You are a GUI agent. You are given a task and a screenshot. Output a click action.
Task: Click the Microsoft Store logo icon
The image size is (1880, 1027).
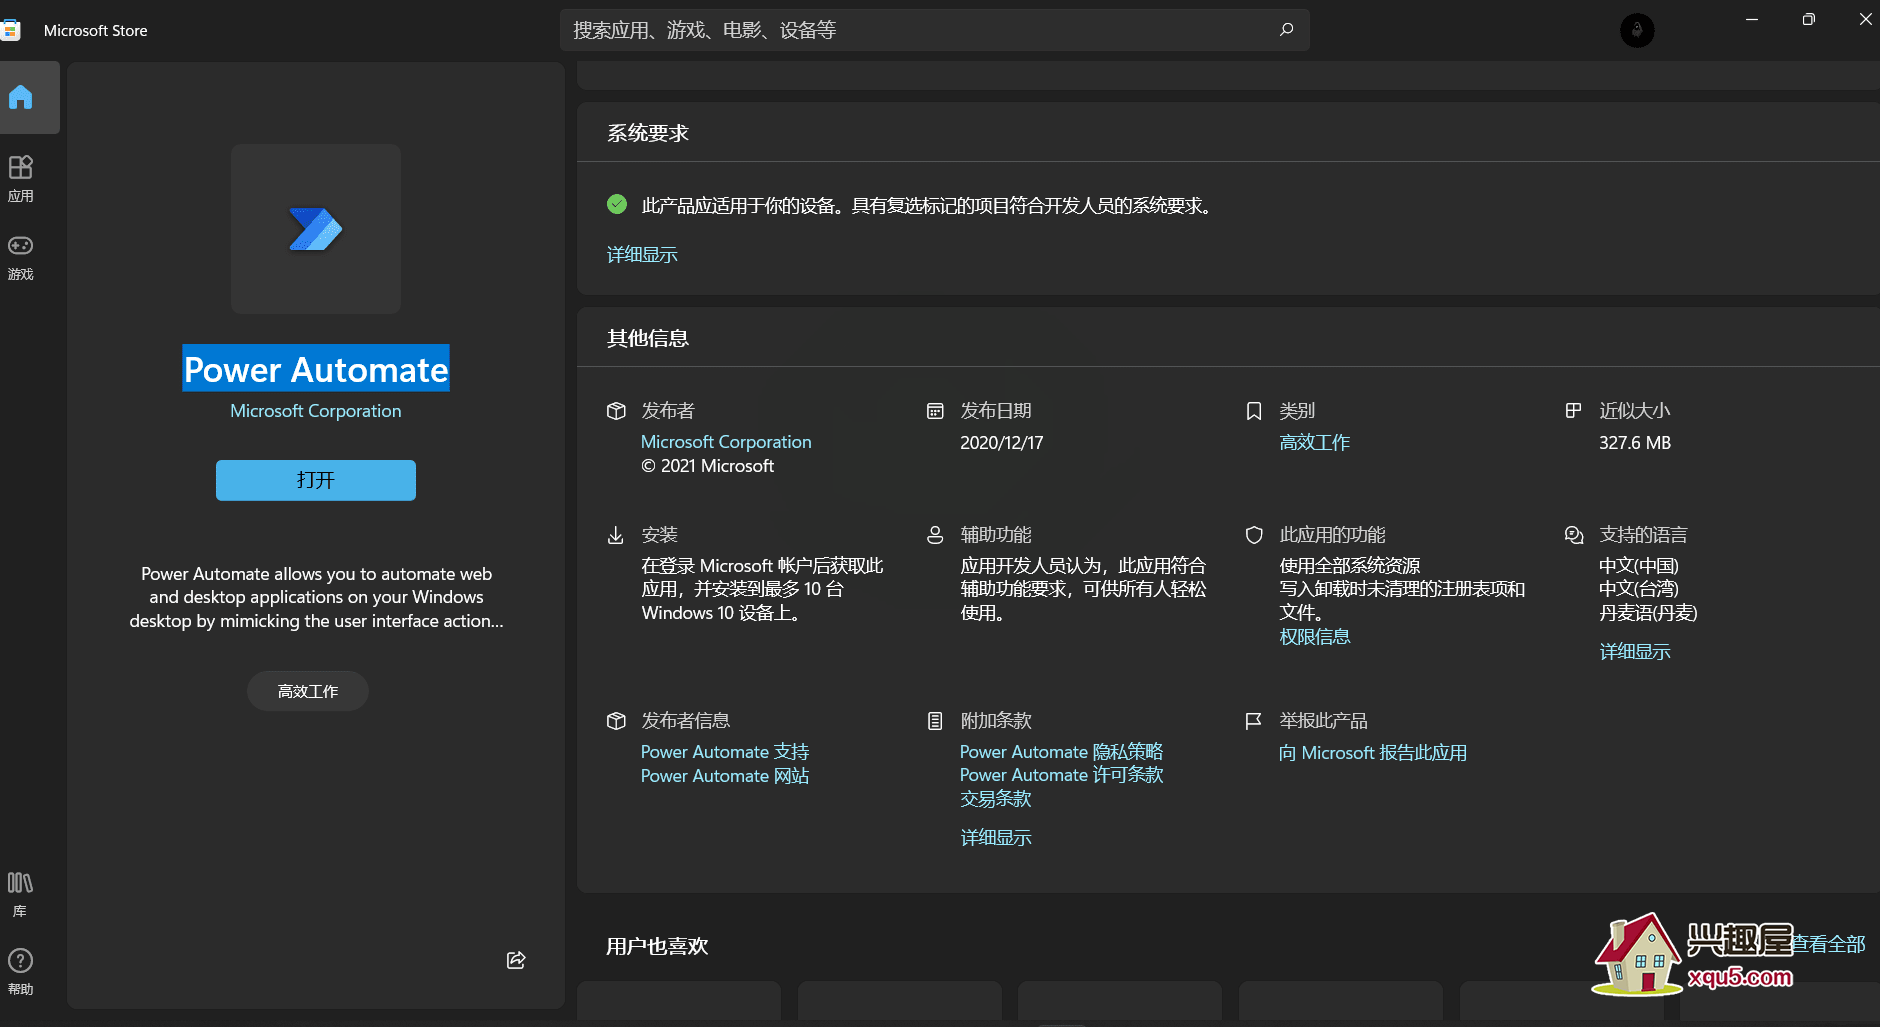click(x=10, y=30)
